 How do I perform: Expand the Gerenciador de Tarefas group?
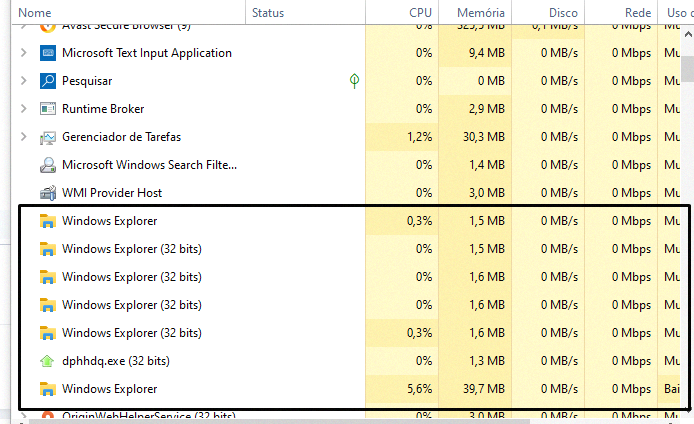(23, 137)
